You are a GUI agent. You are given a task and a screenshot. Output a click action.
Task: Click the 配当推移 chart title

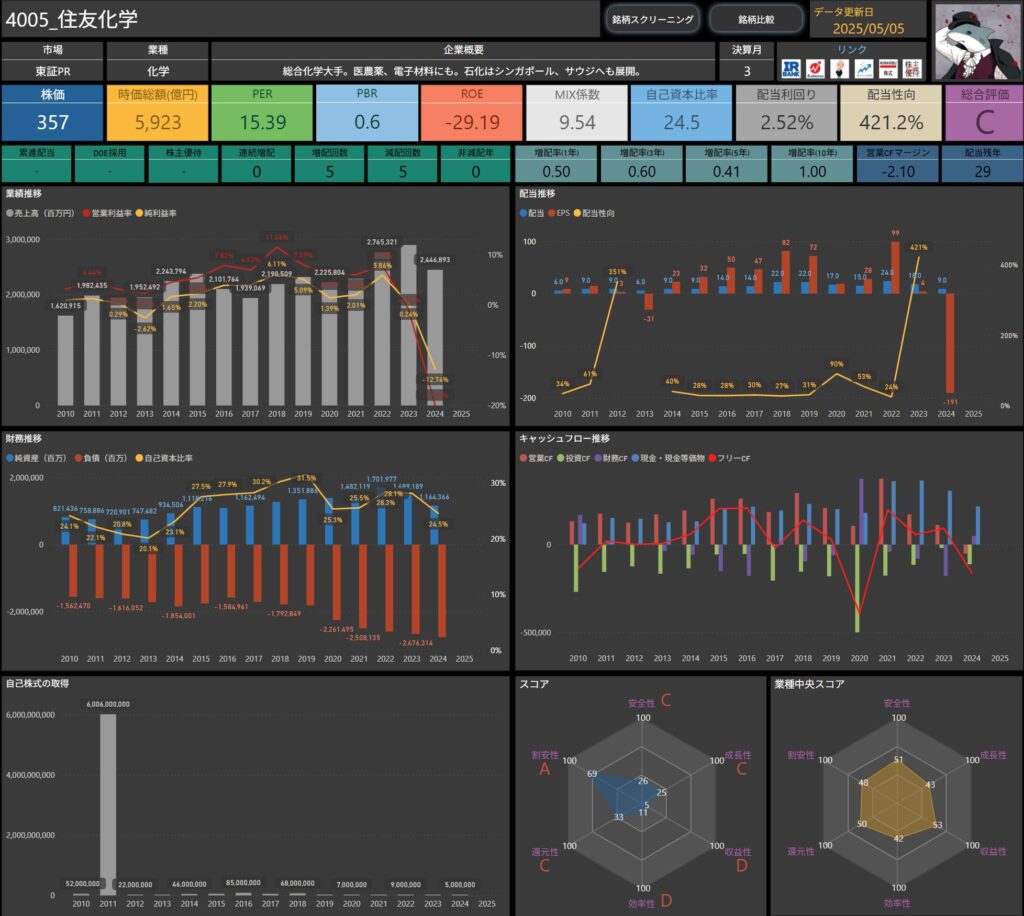[537, 194]
